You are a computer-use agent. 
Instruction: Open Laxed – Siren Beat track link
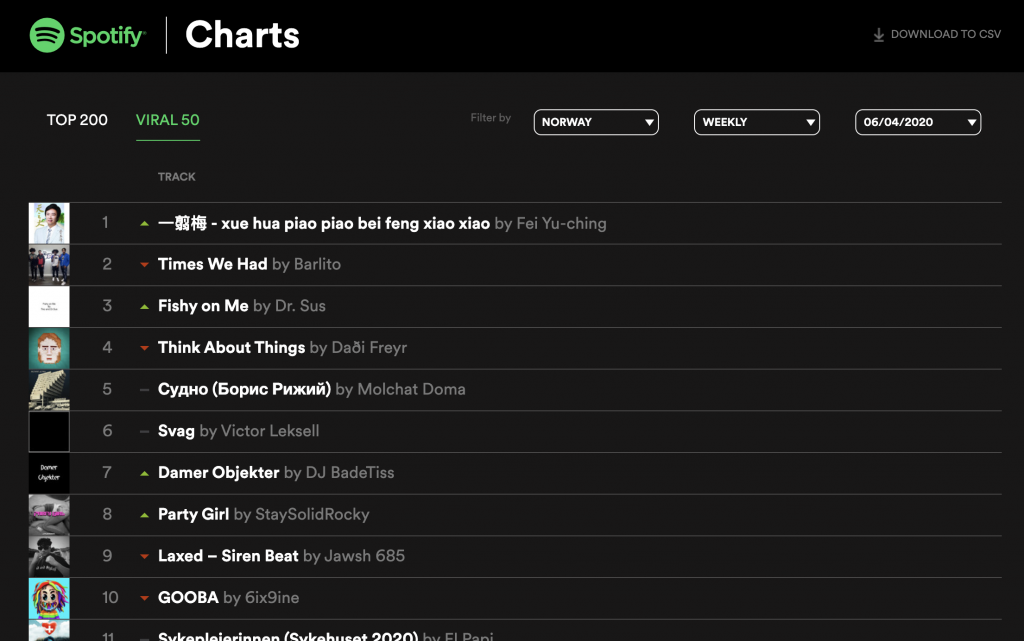pos(228,556)
